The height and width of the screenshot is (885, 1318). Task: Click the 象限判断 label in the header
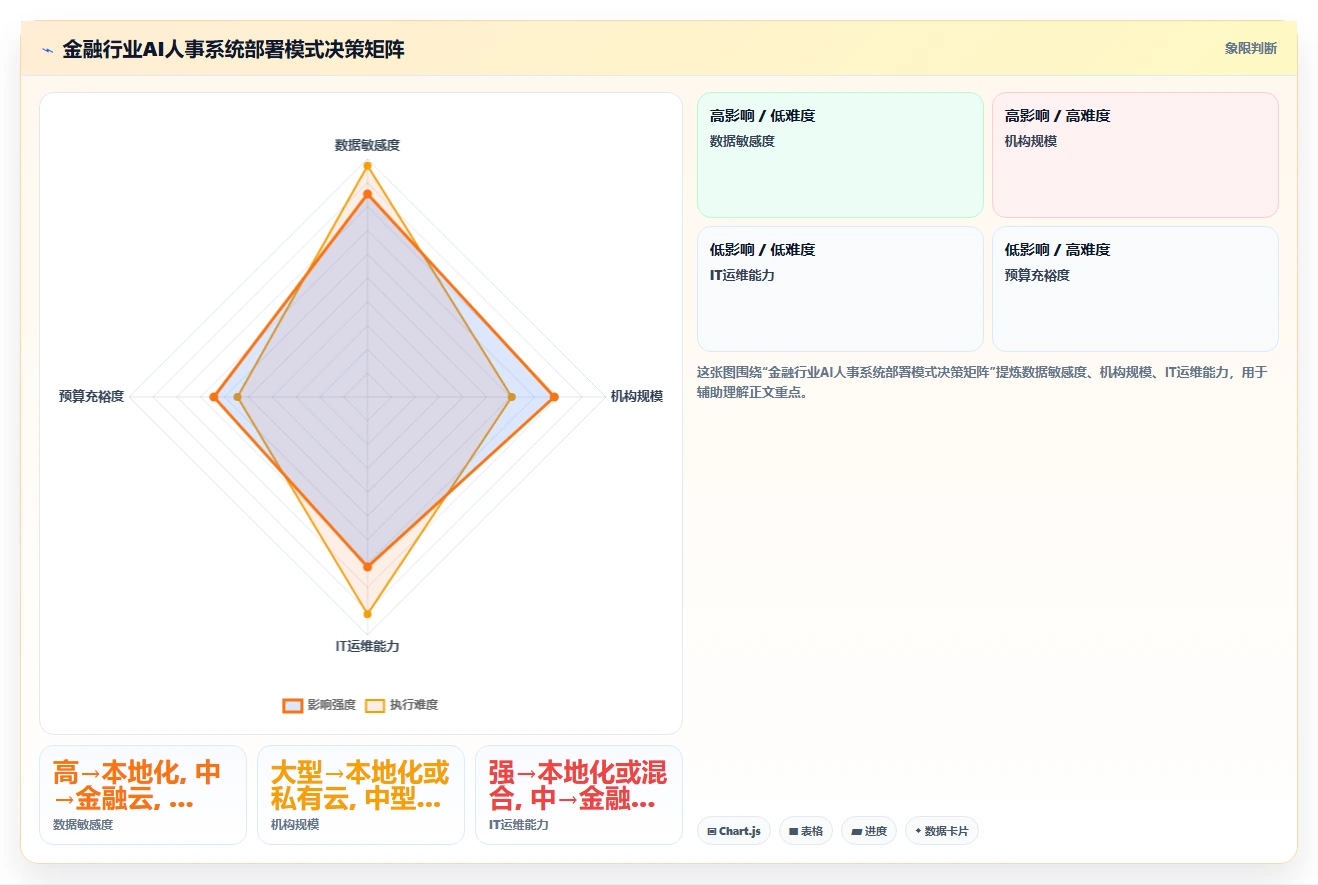click(1250, 48)
